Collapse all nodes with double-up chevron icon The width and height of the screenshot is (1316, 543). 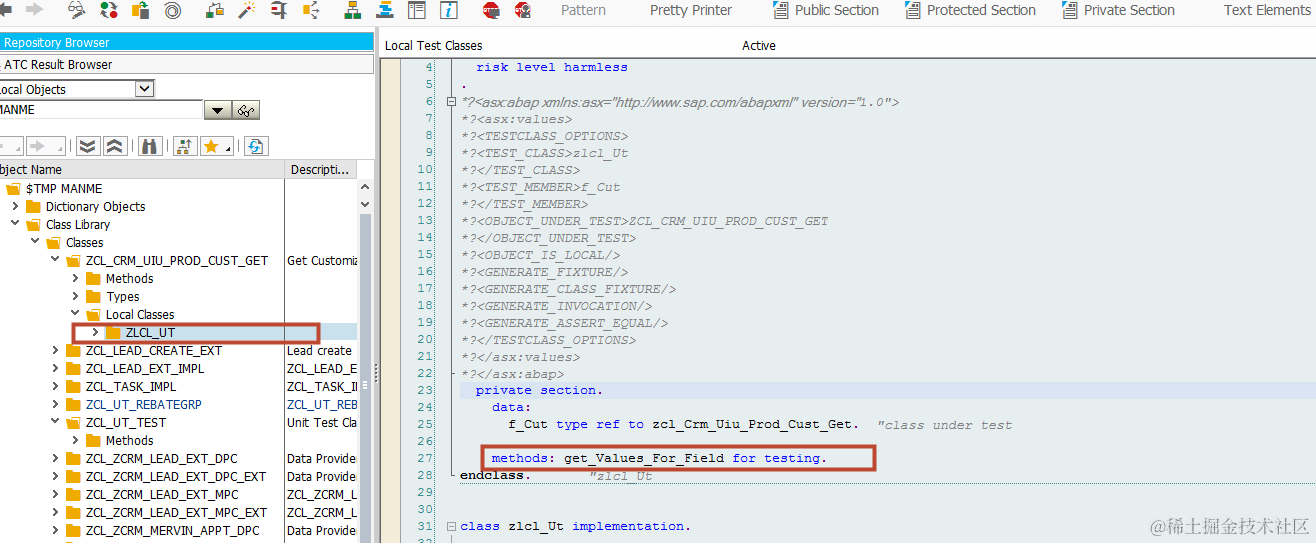[115, 146]
